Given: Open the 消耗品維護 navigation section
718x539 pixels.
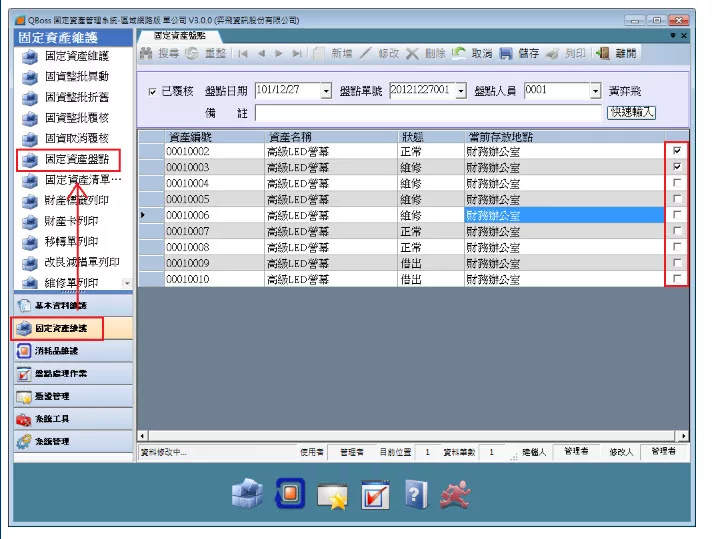Looking at the screenshot, I should pyautogui.click(x=61, y=350).
